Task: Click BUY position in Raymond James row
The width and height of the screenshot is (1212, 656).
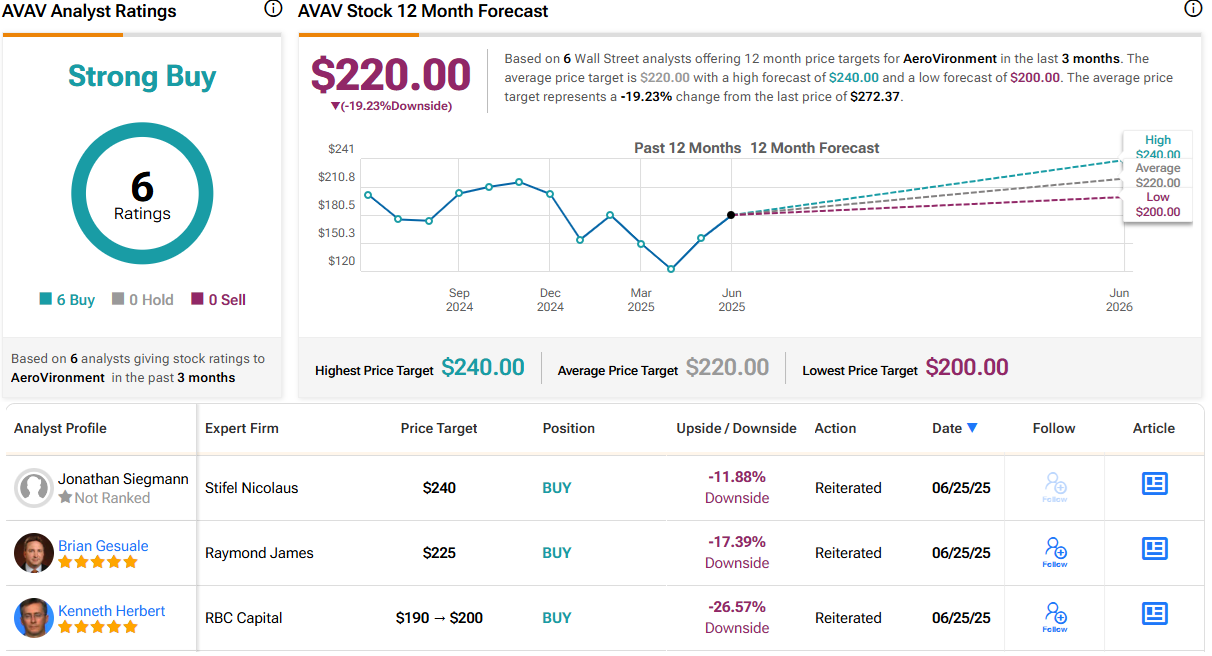Action: coord(557,553)
